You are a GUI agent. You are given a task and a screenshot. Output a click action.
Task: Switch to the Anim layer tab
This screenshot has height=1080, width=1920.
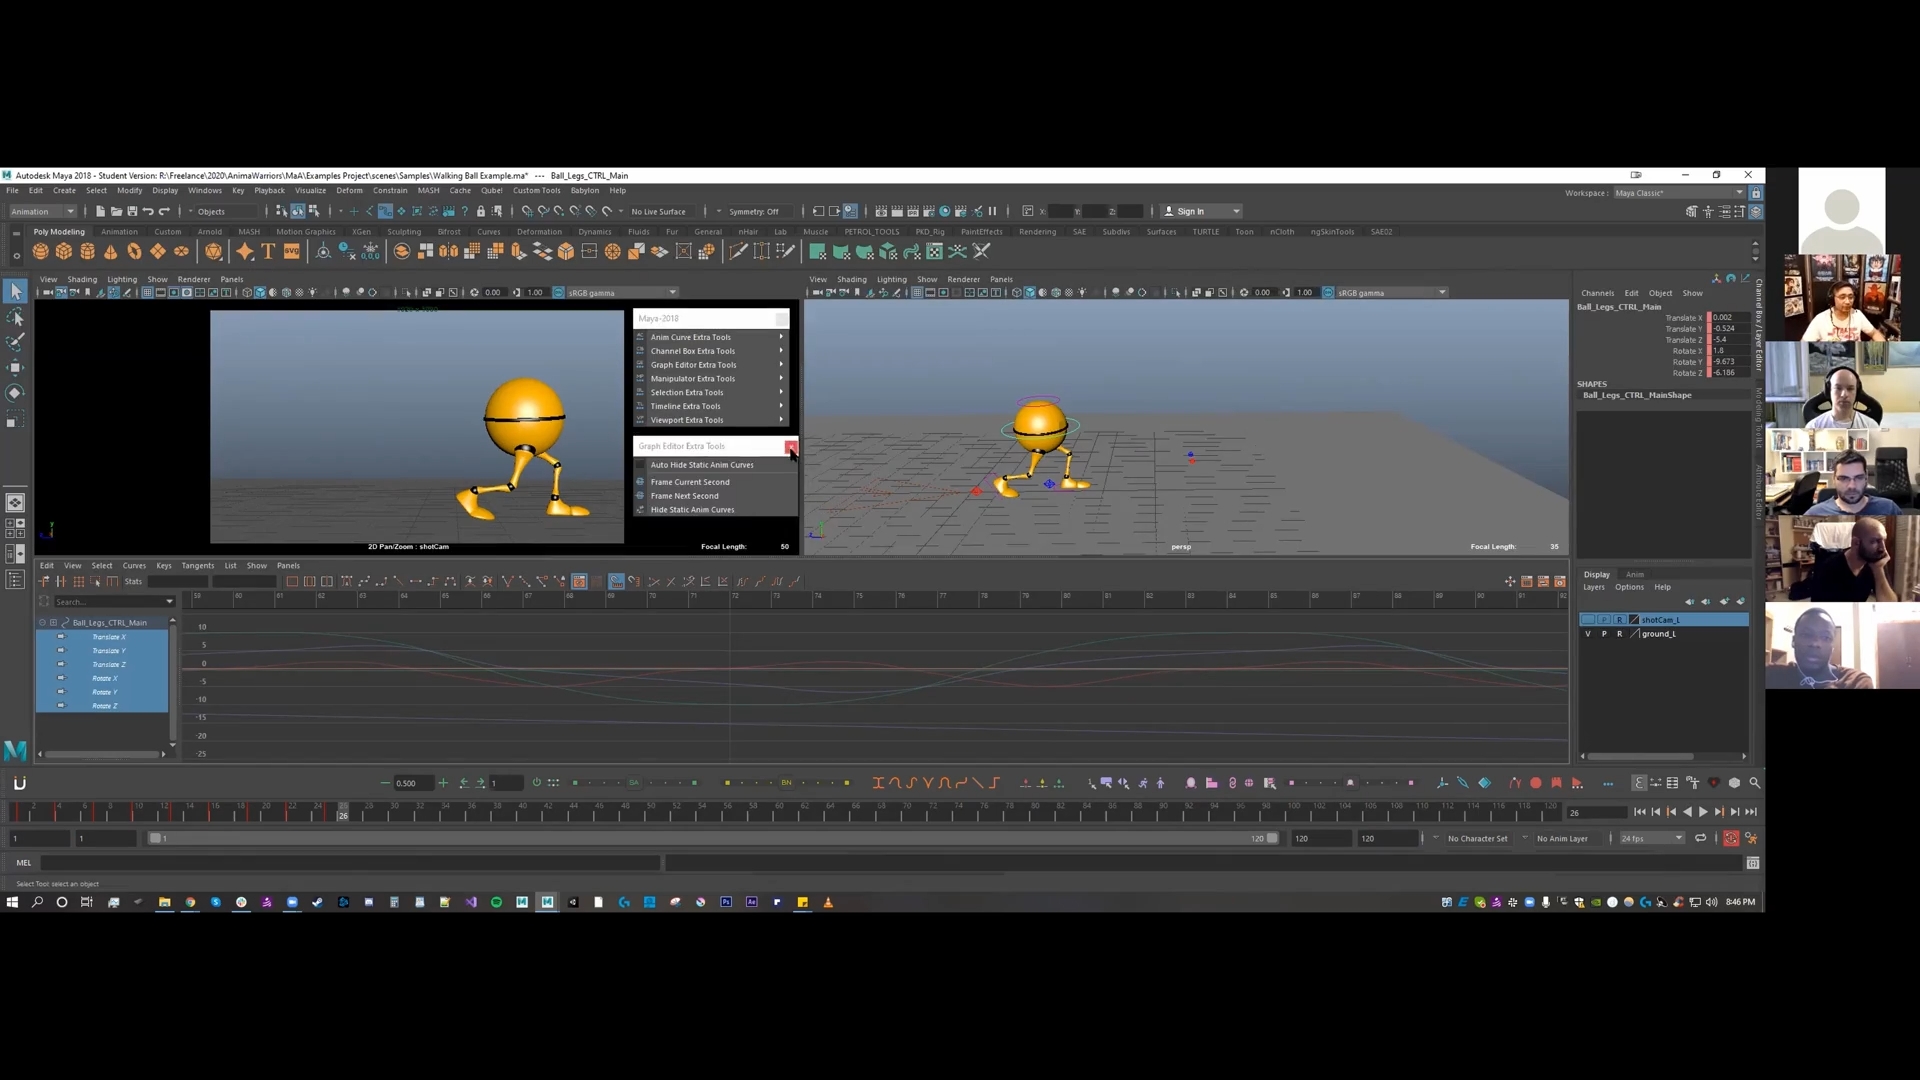point(1634,575)
